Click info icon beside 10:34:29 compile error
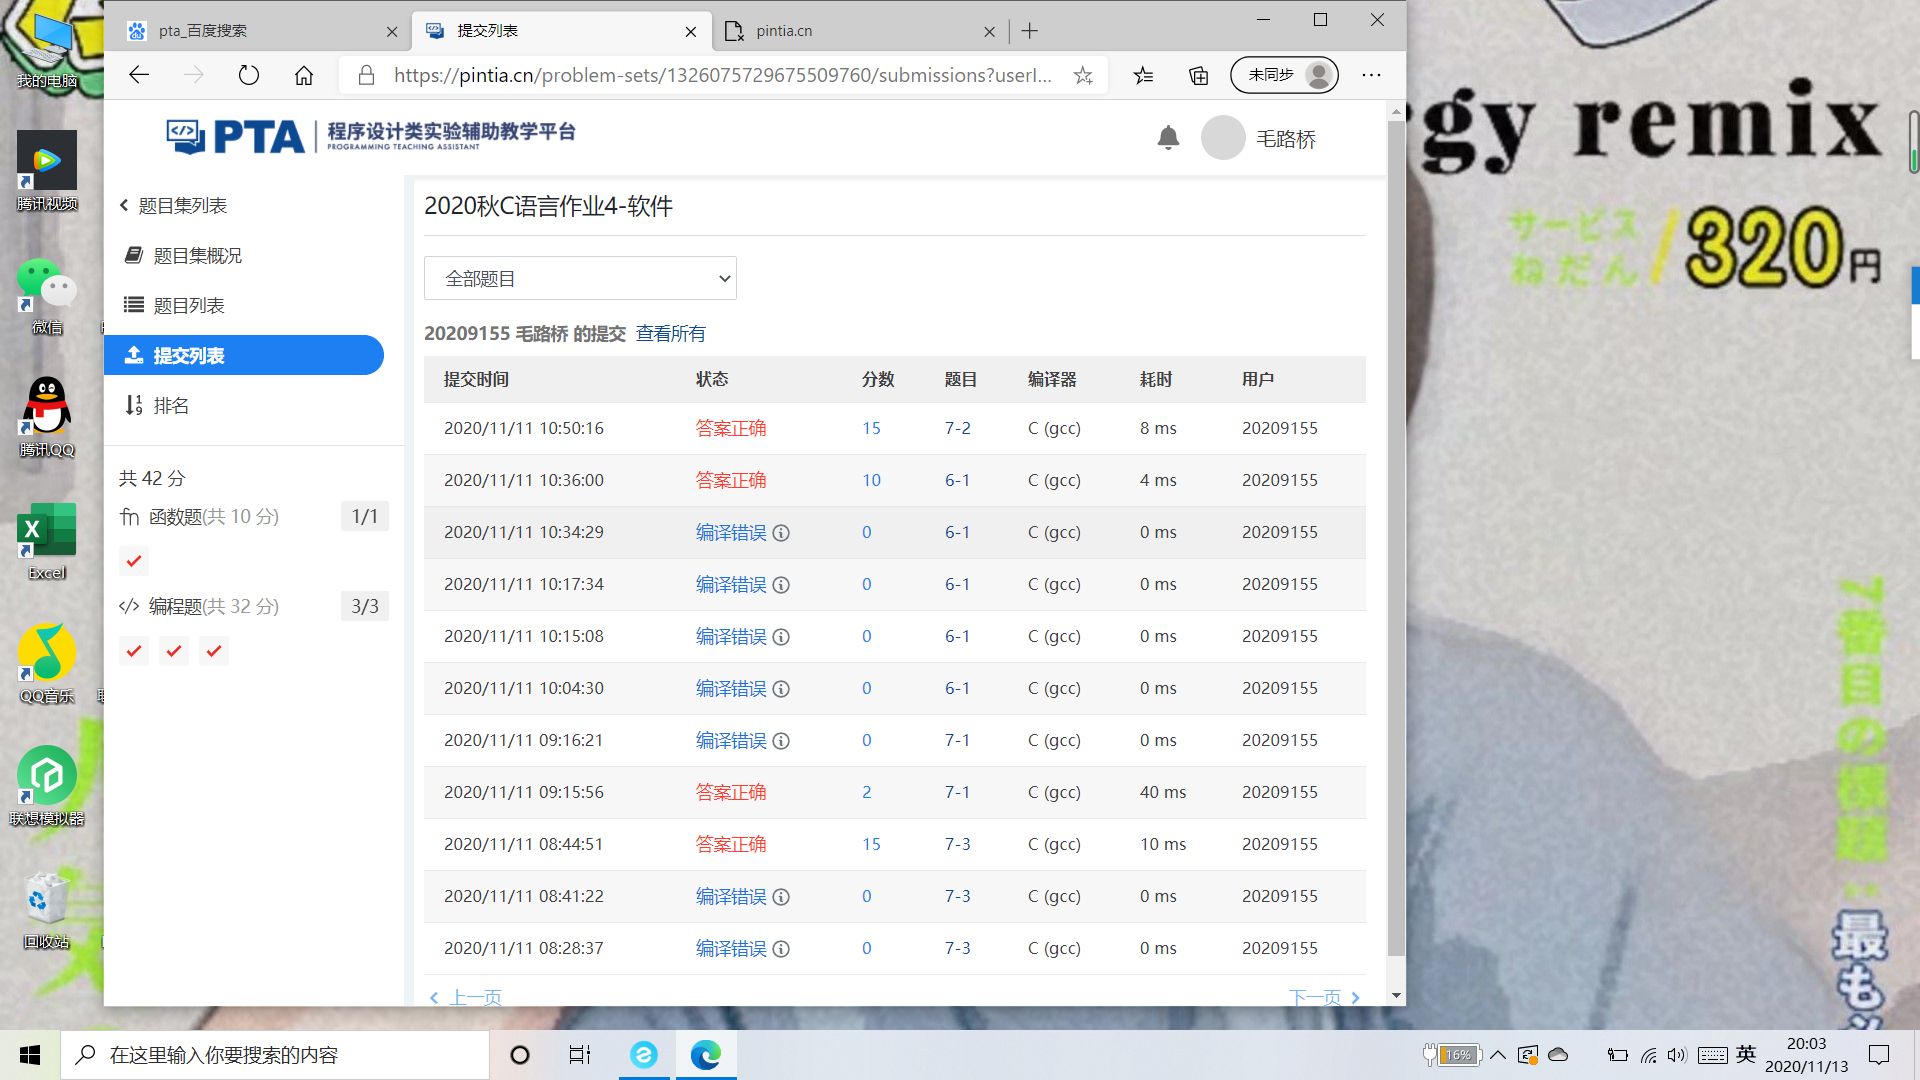Image resolution: width=1920 pixels, height=1080 pixels. click(782, 533)
